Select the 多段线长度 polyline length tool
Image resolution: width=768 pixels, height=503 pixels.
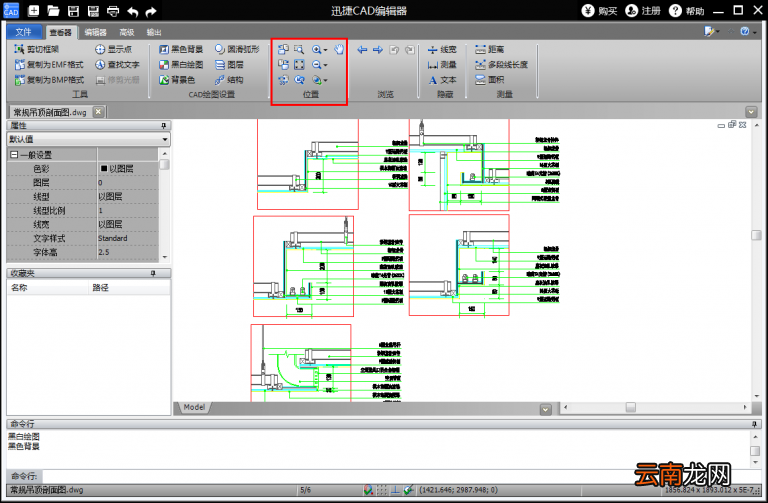pyautogui.click(x=502, y=65)
